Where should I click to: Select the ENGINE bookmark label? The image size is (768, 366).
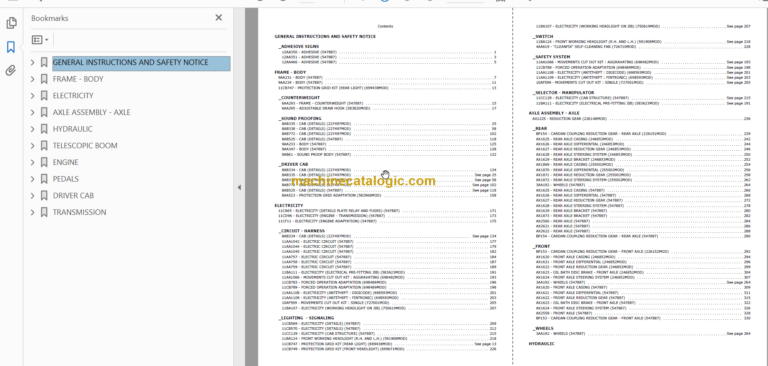[x=66, y=163]
